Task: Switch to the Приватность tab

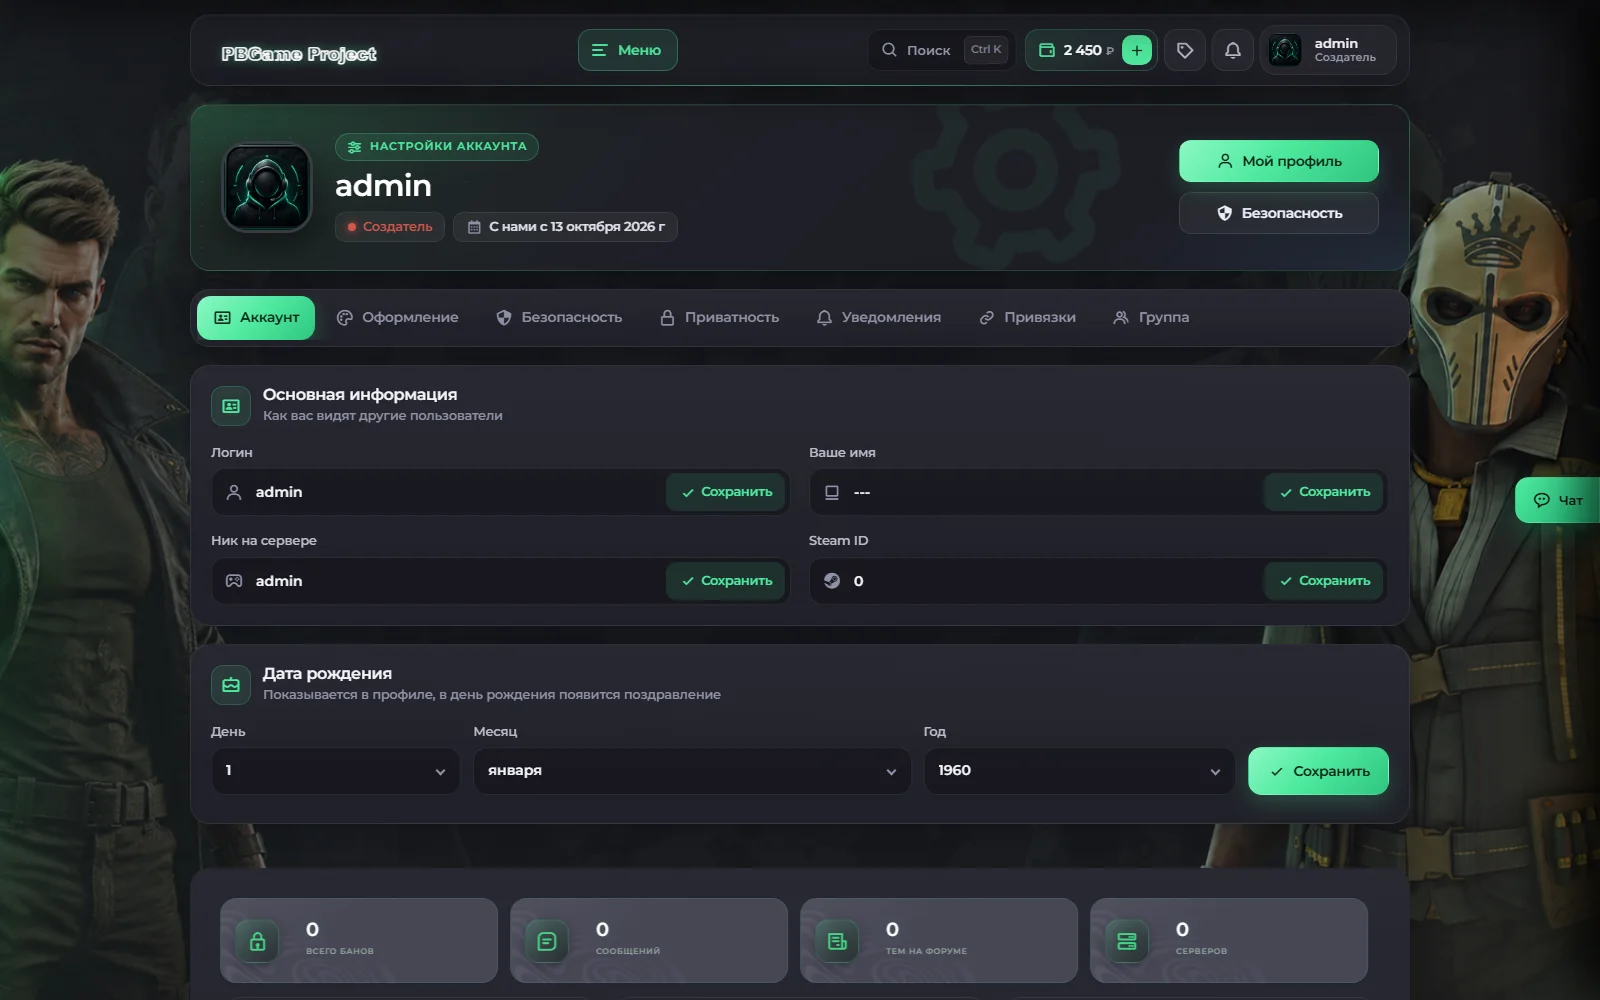Action: click(x=719, y=318)
